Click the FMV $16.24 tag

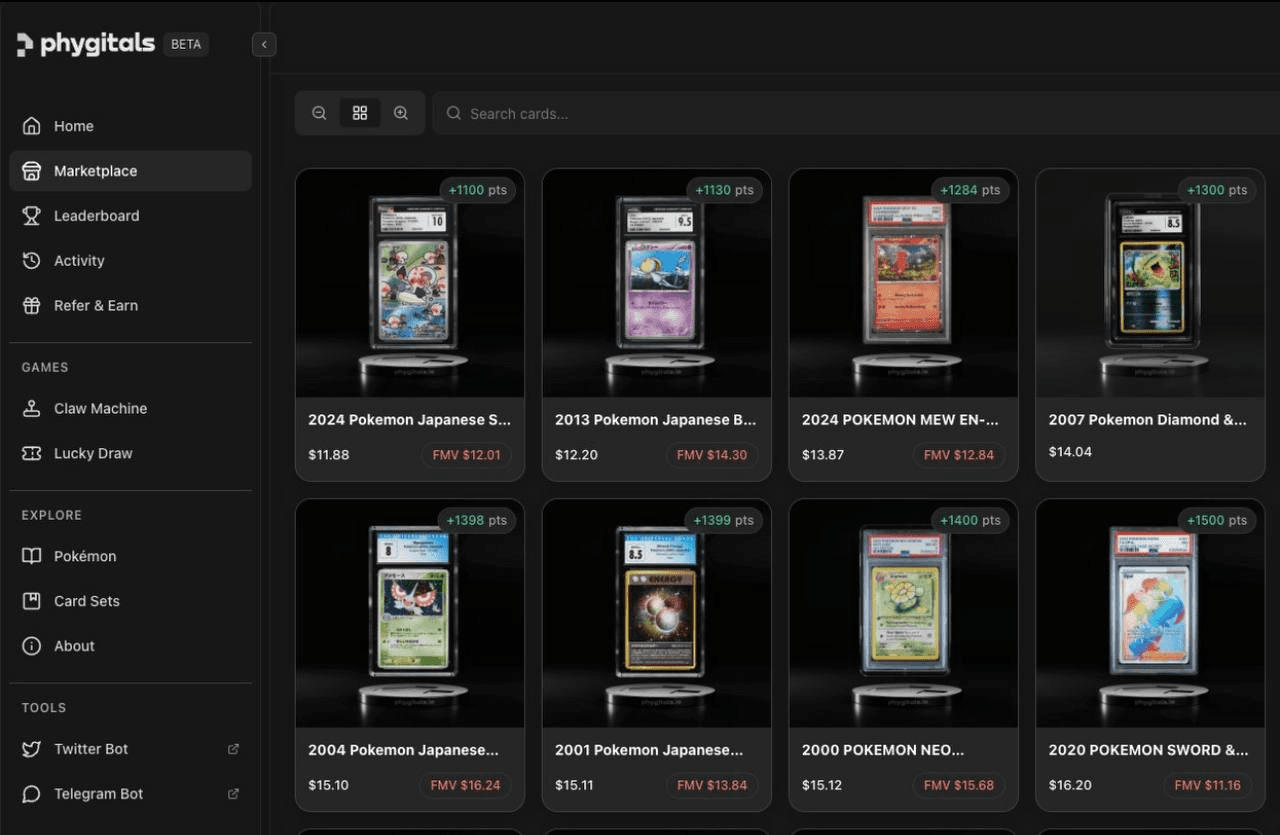point(465,785)
